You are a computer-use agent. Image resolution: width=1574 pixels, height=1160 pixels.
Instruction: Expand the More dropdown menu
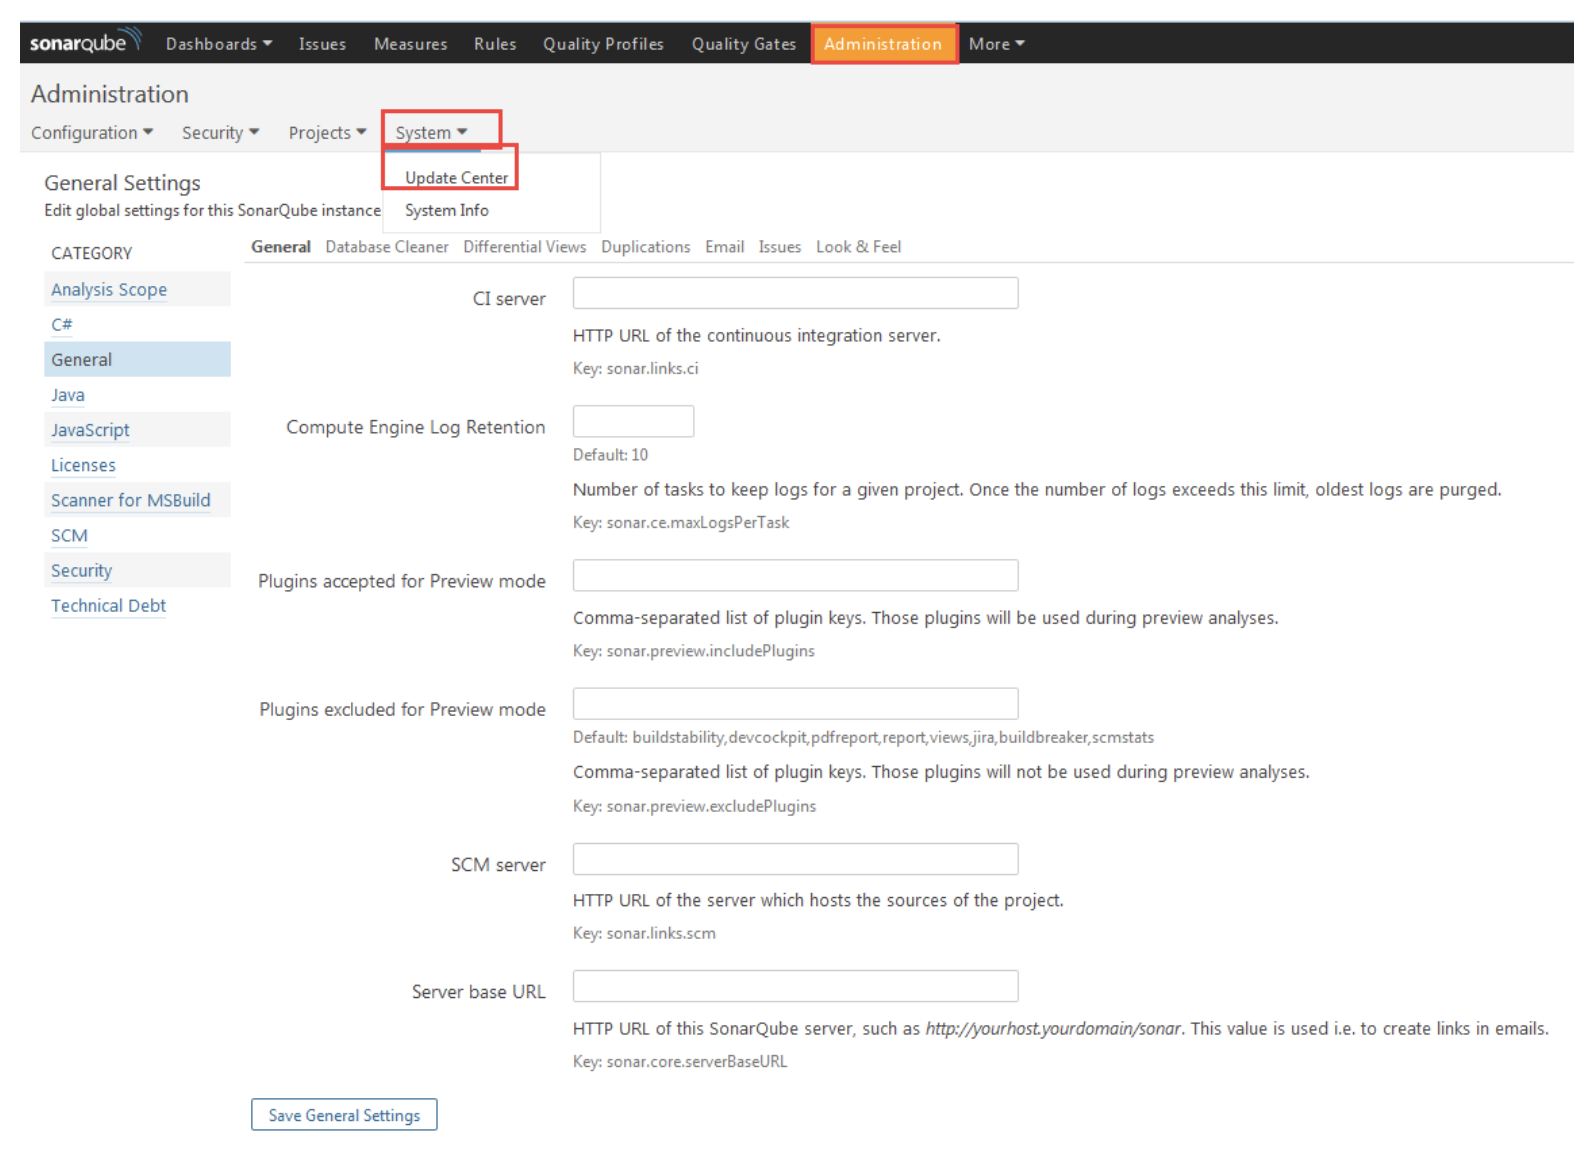pyautogui.click(x=996, y=44)
